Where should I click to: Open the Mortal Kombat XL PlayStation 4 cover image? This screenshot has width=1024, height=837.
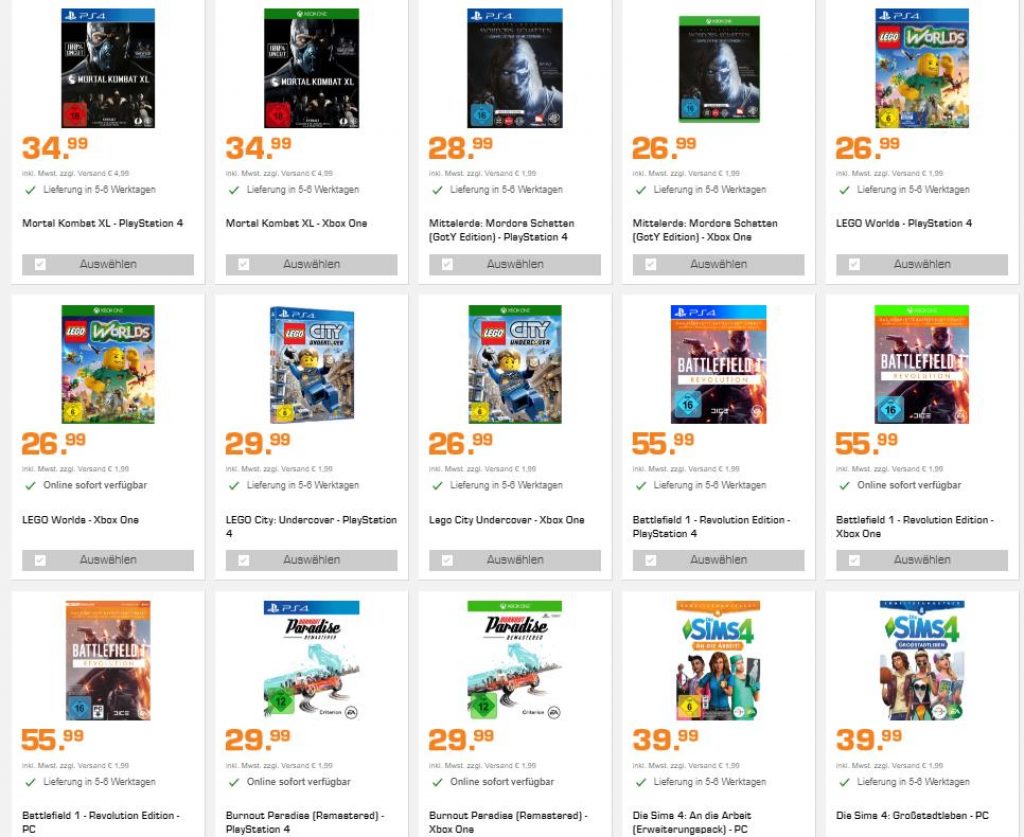[108, 68]
